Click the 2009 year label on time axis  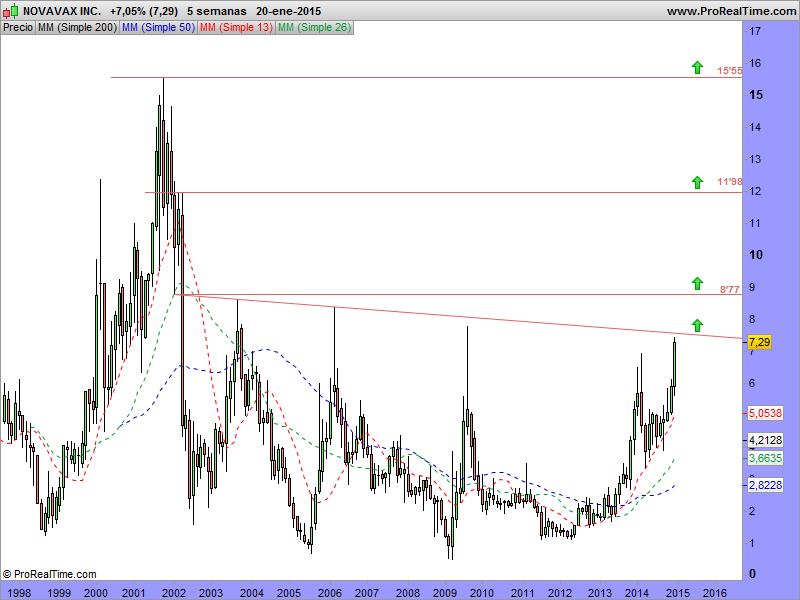(444, 593)
